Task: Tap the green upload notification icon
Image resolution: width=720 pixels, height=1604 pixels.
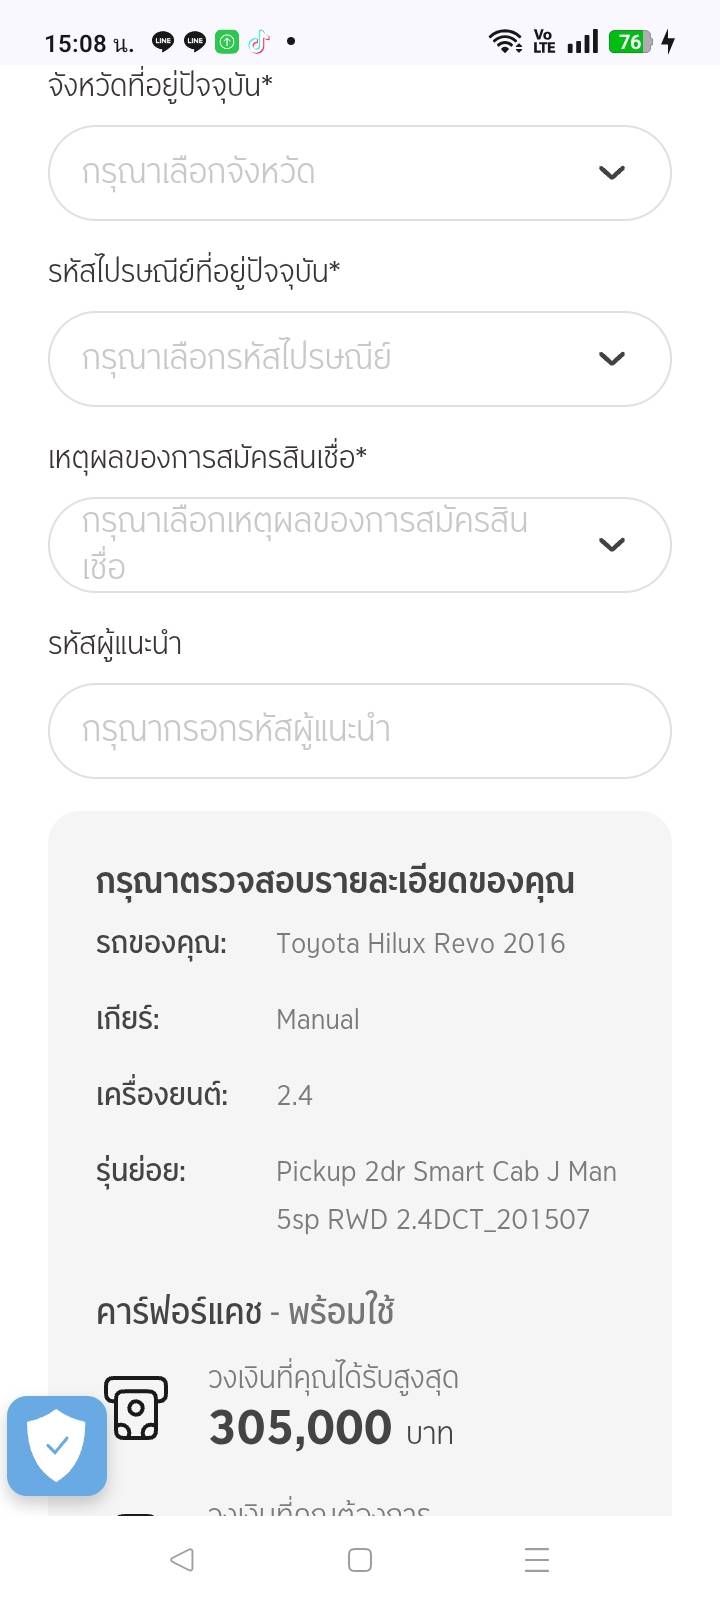Action: 227,42
